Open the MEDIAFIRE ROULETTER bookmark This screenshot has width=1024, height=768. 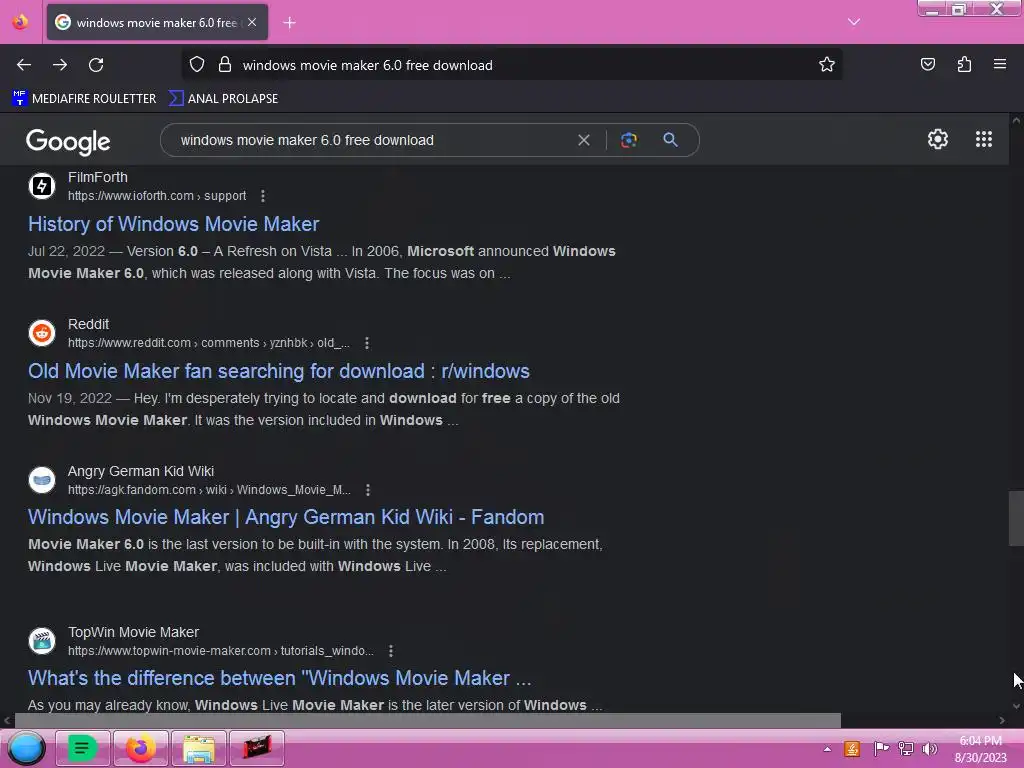(x=84, y=99)
